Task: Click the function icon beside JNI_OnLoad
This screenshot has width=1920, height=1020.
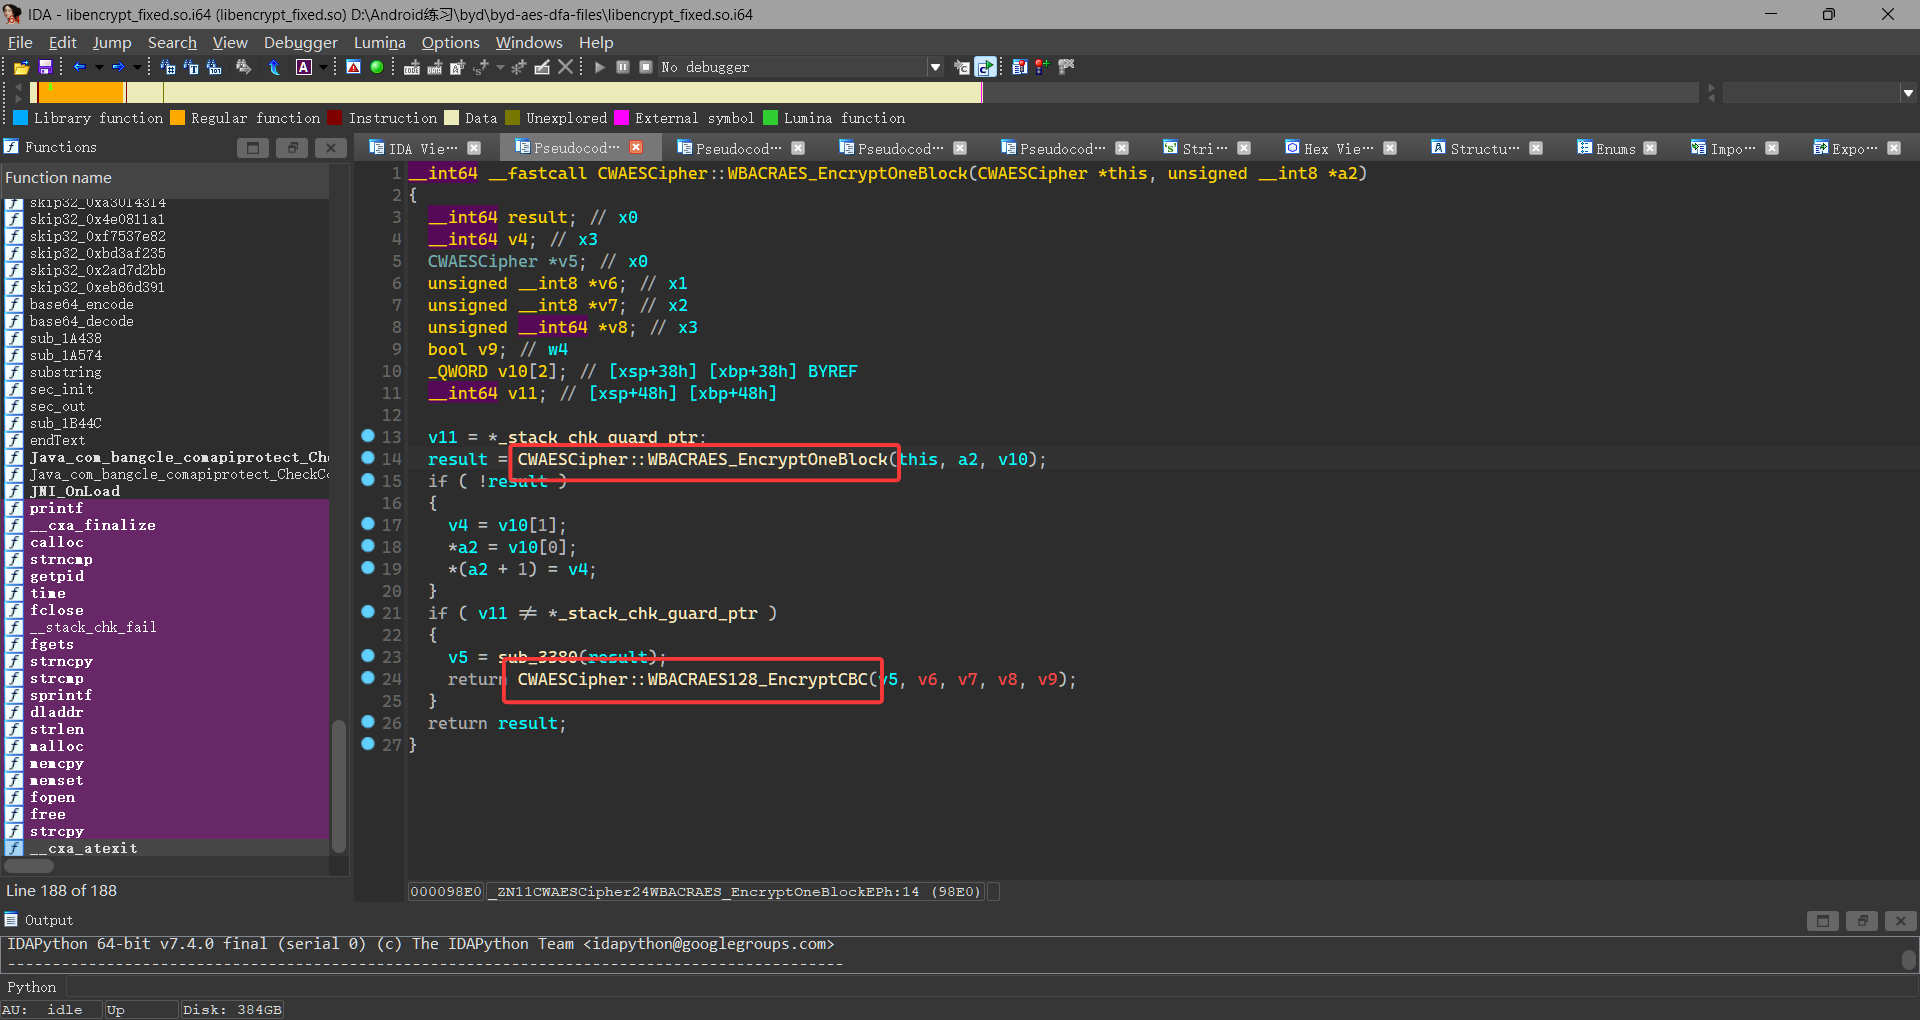Action: tap(14, 491)
